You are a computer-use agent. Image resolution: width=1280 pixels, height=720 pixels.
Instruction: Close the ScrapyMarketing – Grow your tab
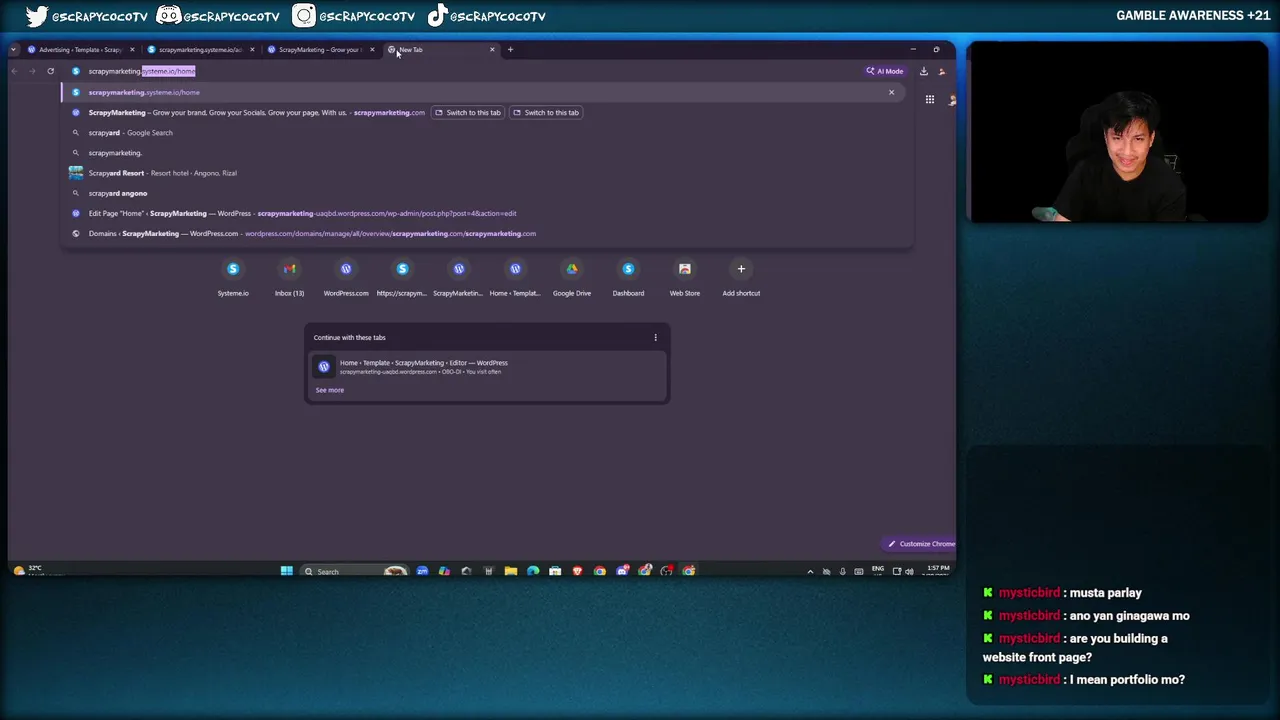click(x=372, y=49)
